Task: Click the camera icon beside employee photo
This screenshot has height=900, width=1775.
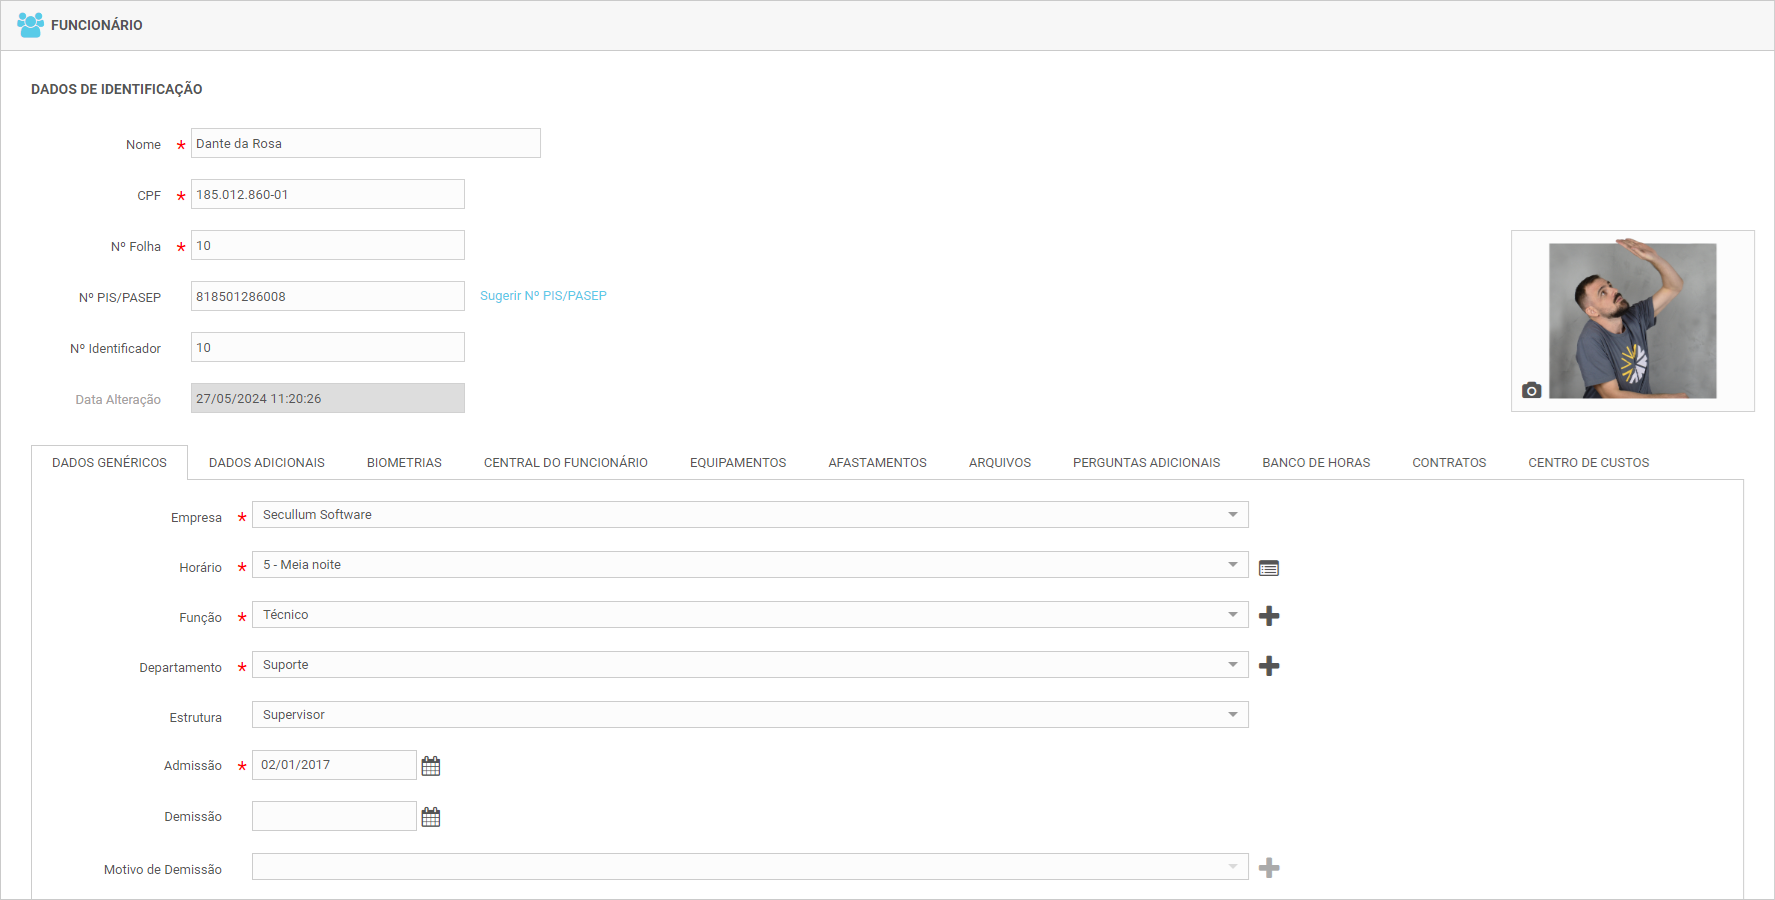Action: [x=1531, y=390]
